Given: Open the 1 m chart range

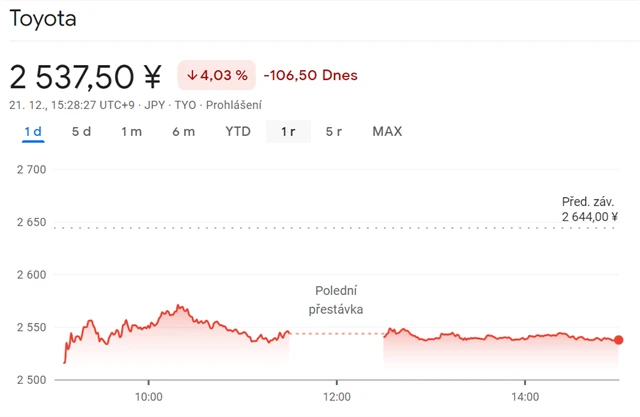Looking at the screenshot, I should (x=131, y=131).
